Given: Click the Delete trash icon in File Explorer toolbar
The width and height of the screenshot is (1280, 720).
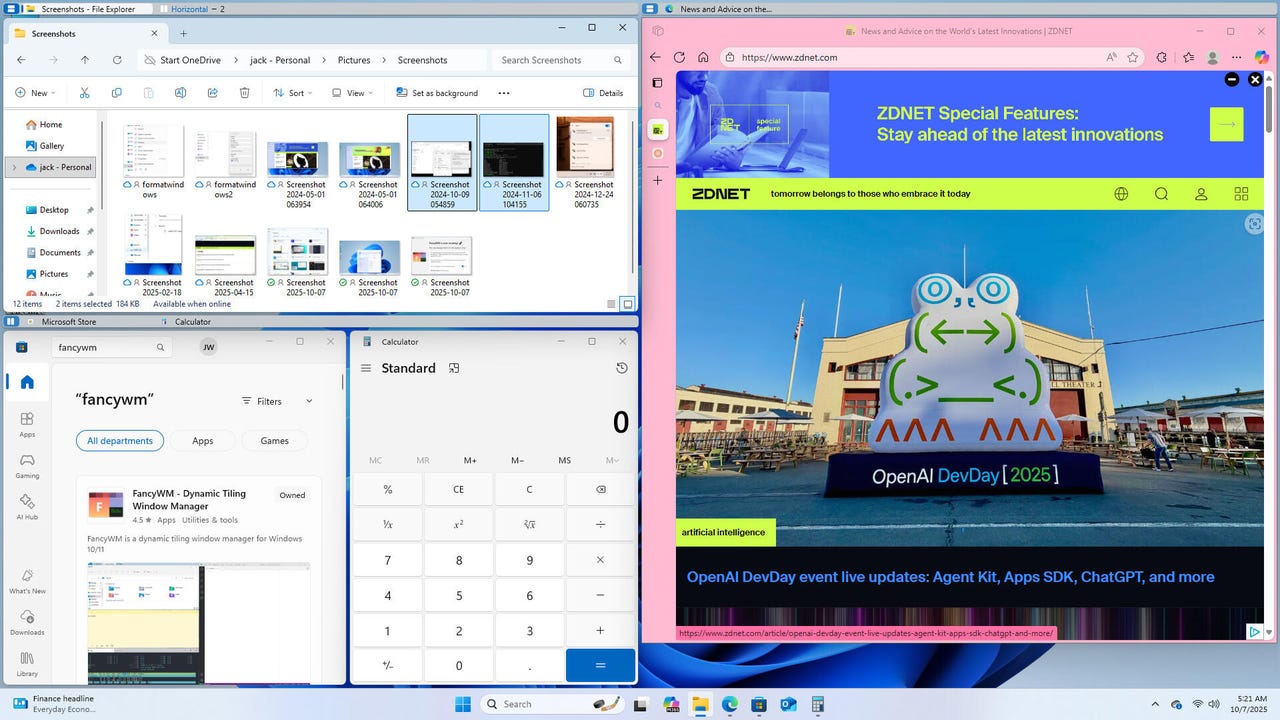Looking at the screenshot, I should coord(244,93).
